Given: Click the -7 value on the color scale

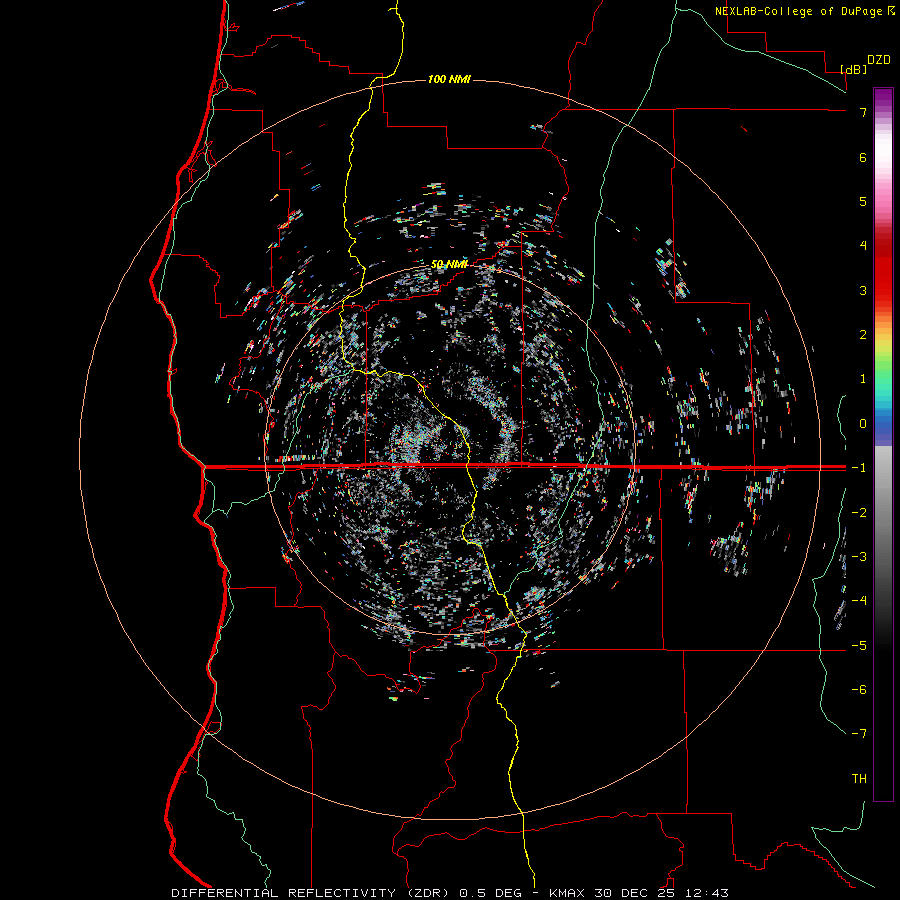Looking at the screenshot, I should [x=859, y=734].
